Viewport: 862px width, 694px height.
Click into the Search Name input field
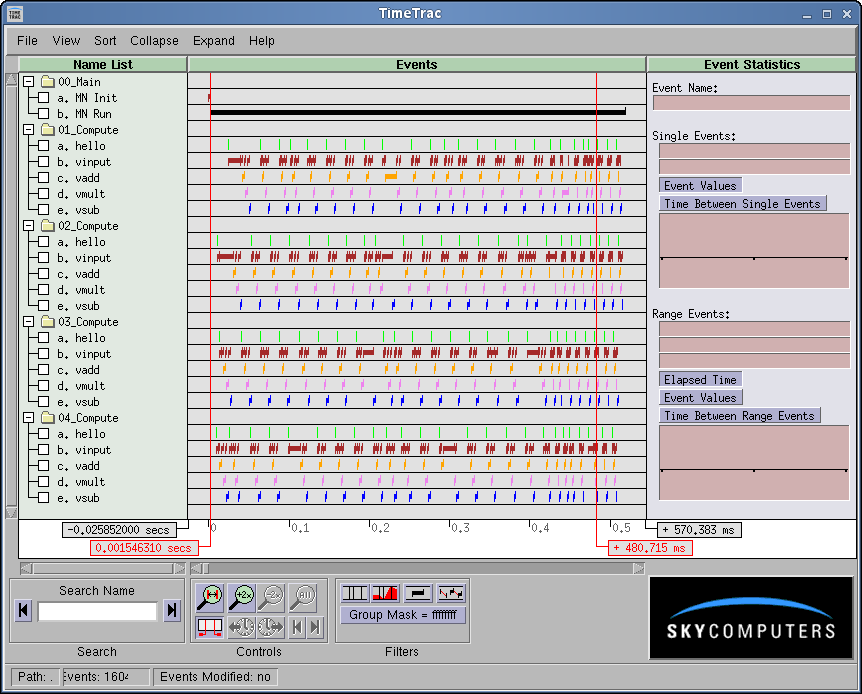tap(97, 612)
